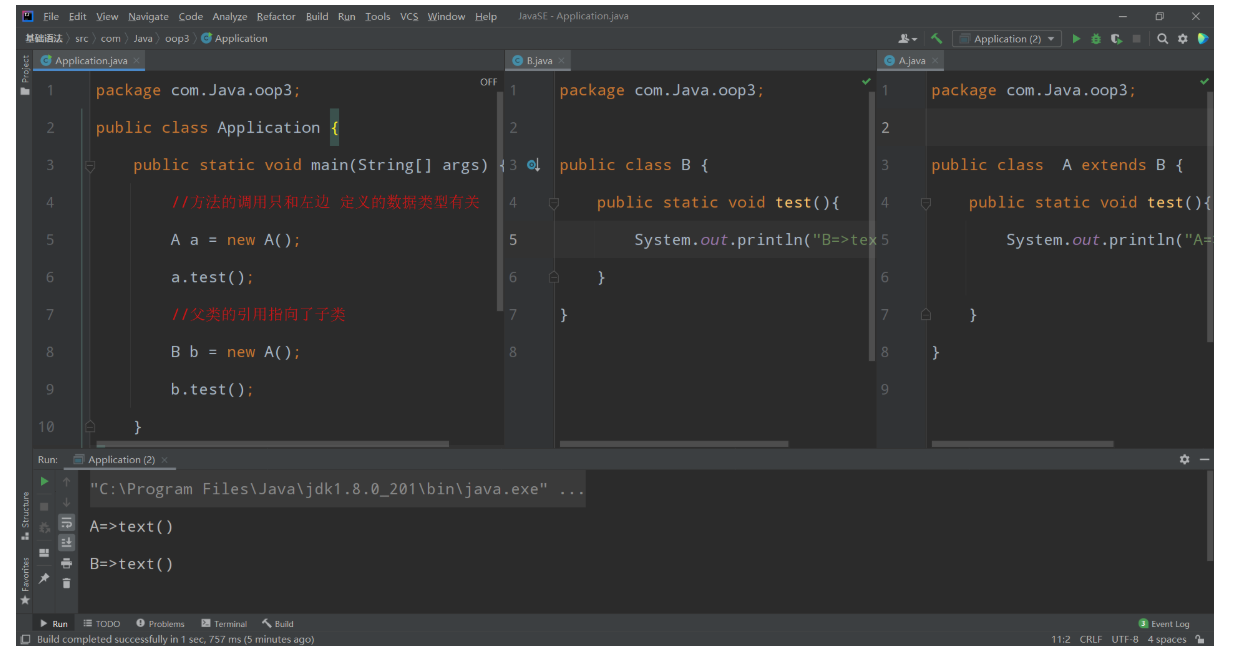Collapse test() fold marker in A.java line 4

[x=925, y=203]
